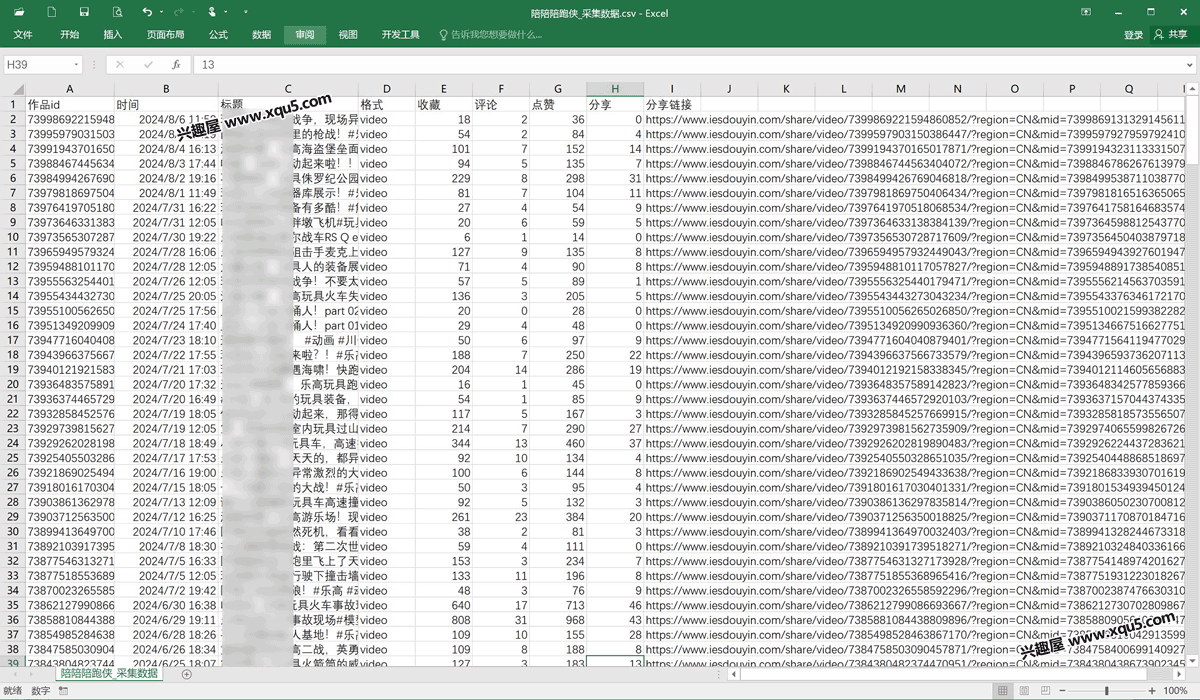Click the 共享 share button

pyautogui.click(x=1171, y=35)
